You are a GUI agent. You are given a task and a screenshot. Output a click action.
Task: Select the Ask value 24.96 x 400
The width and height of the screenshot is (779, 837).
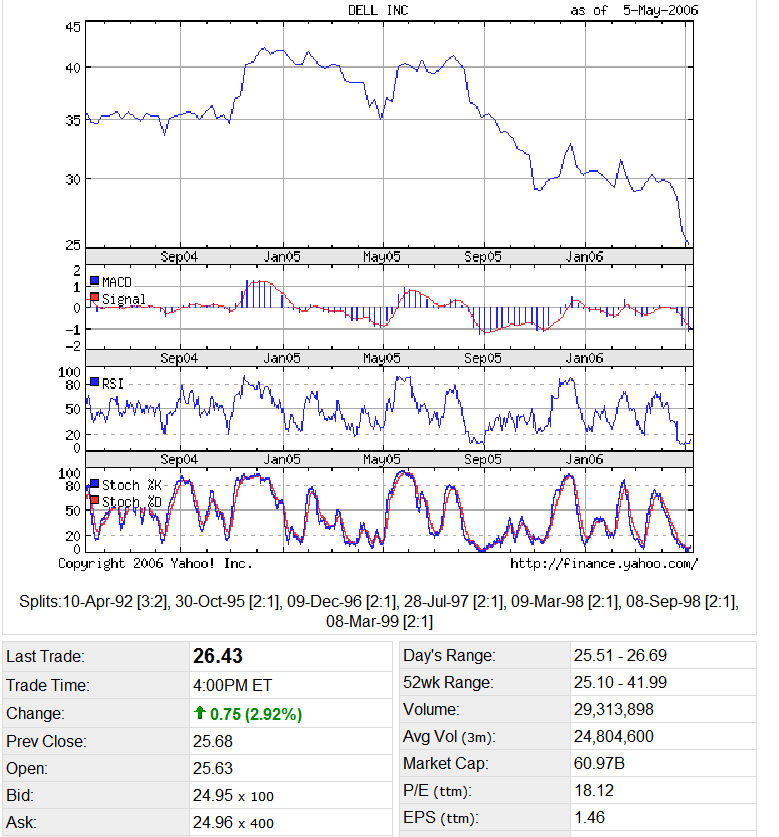(233, 823)
